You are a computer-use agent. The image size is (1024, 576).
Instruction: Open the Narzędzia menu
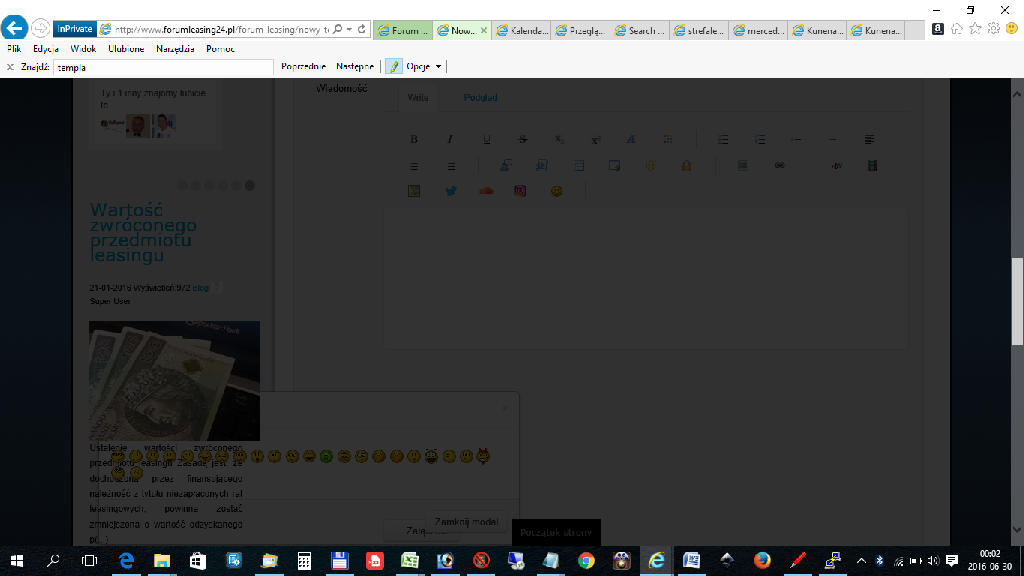(x=175, y=49)
